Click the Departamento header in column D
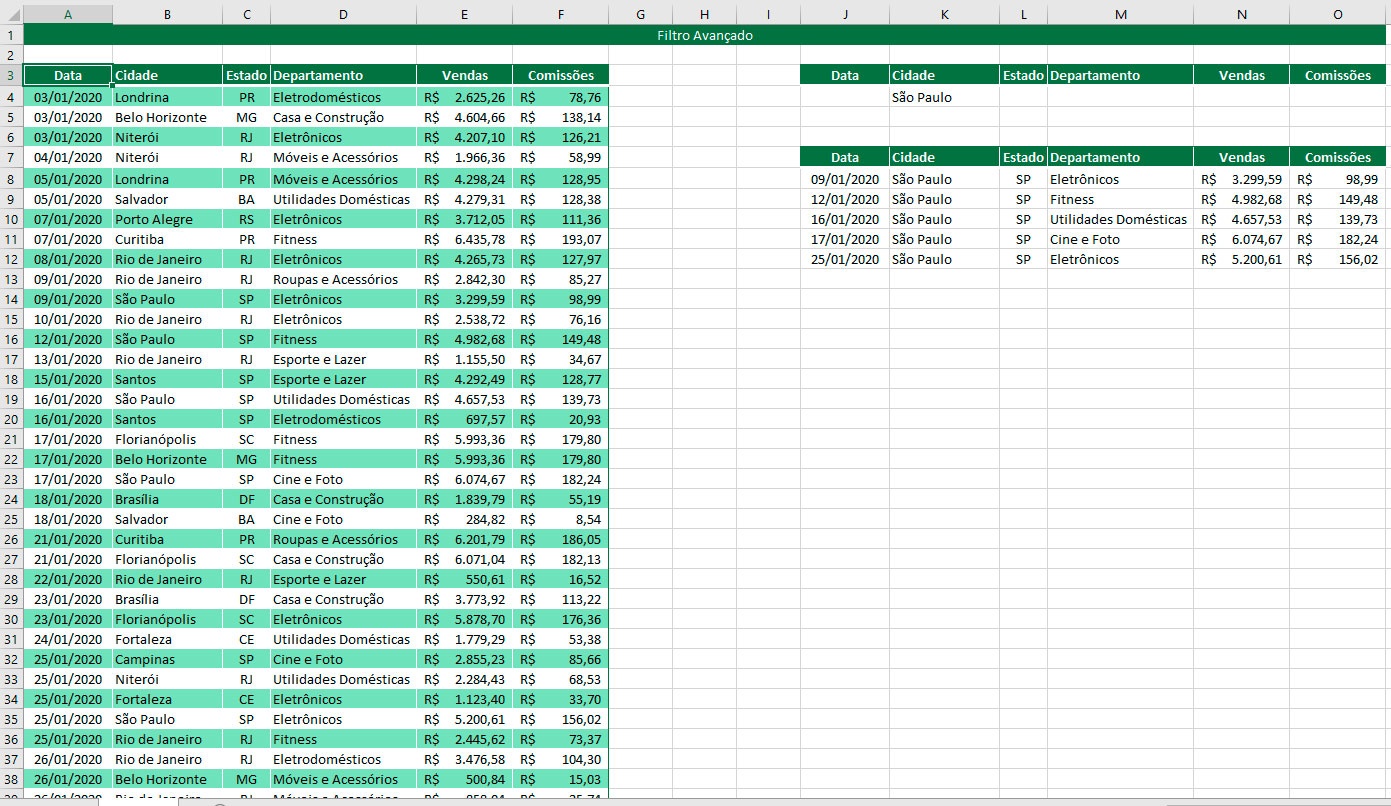Image resolution: width=1391 pixels, height=806 pixels. point(343,75)
